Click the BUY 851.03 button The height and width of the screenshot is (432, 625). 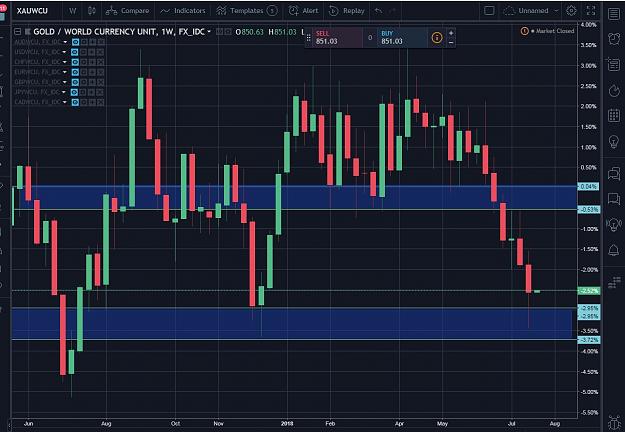[x=402, y=37]
